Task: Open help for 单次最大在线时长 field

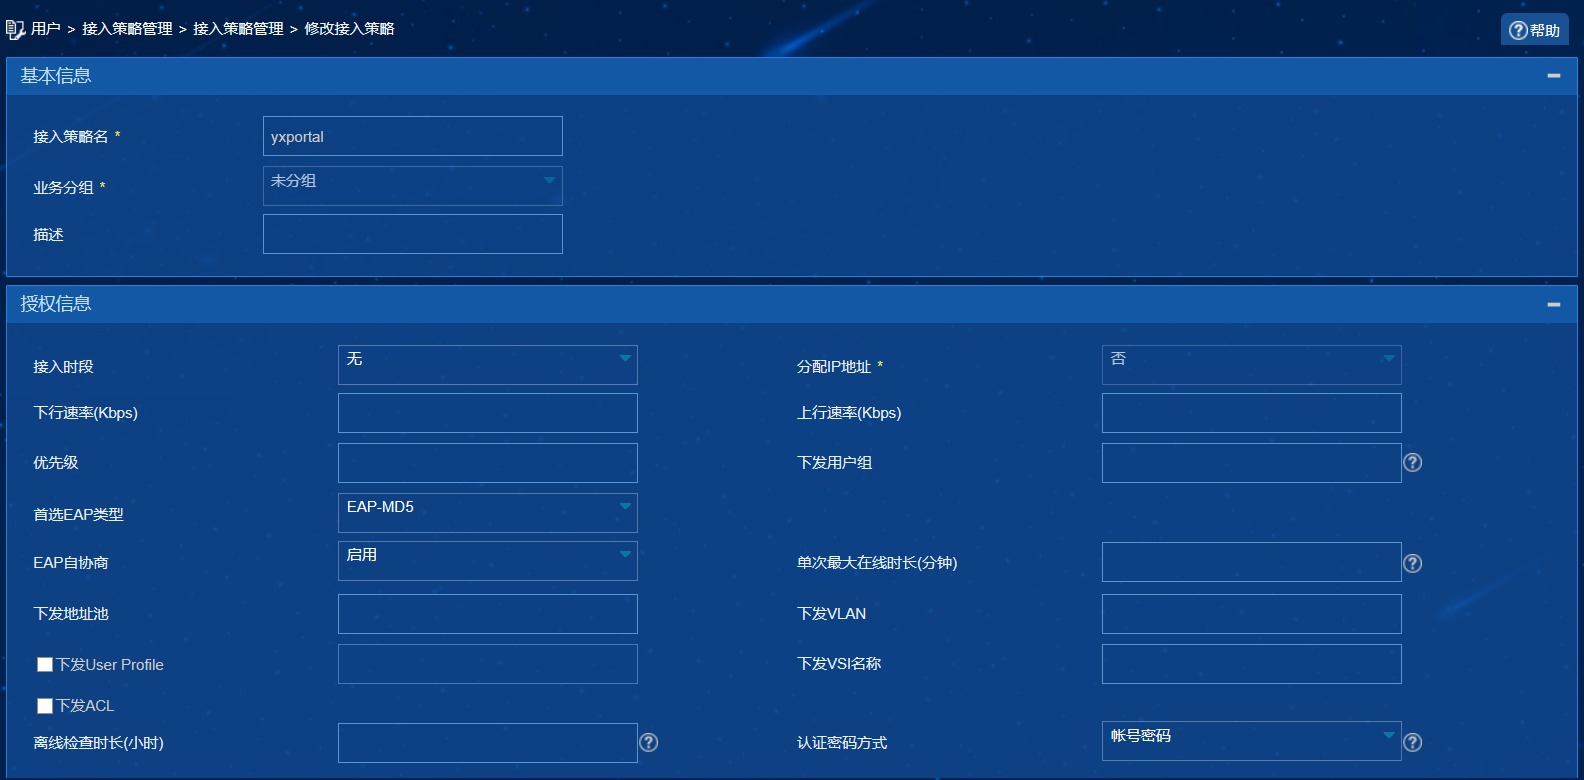Action: 1413,563
